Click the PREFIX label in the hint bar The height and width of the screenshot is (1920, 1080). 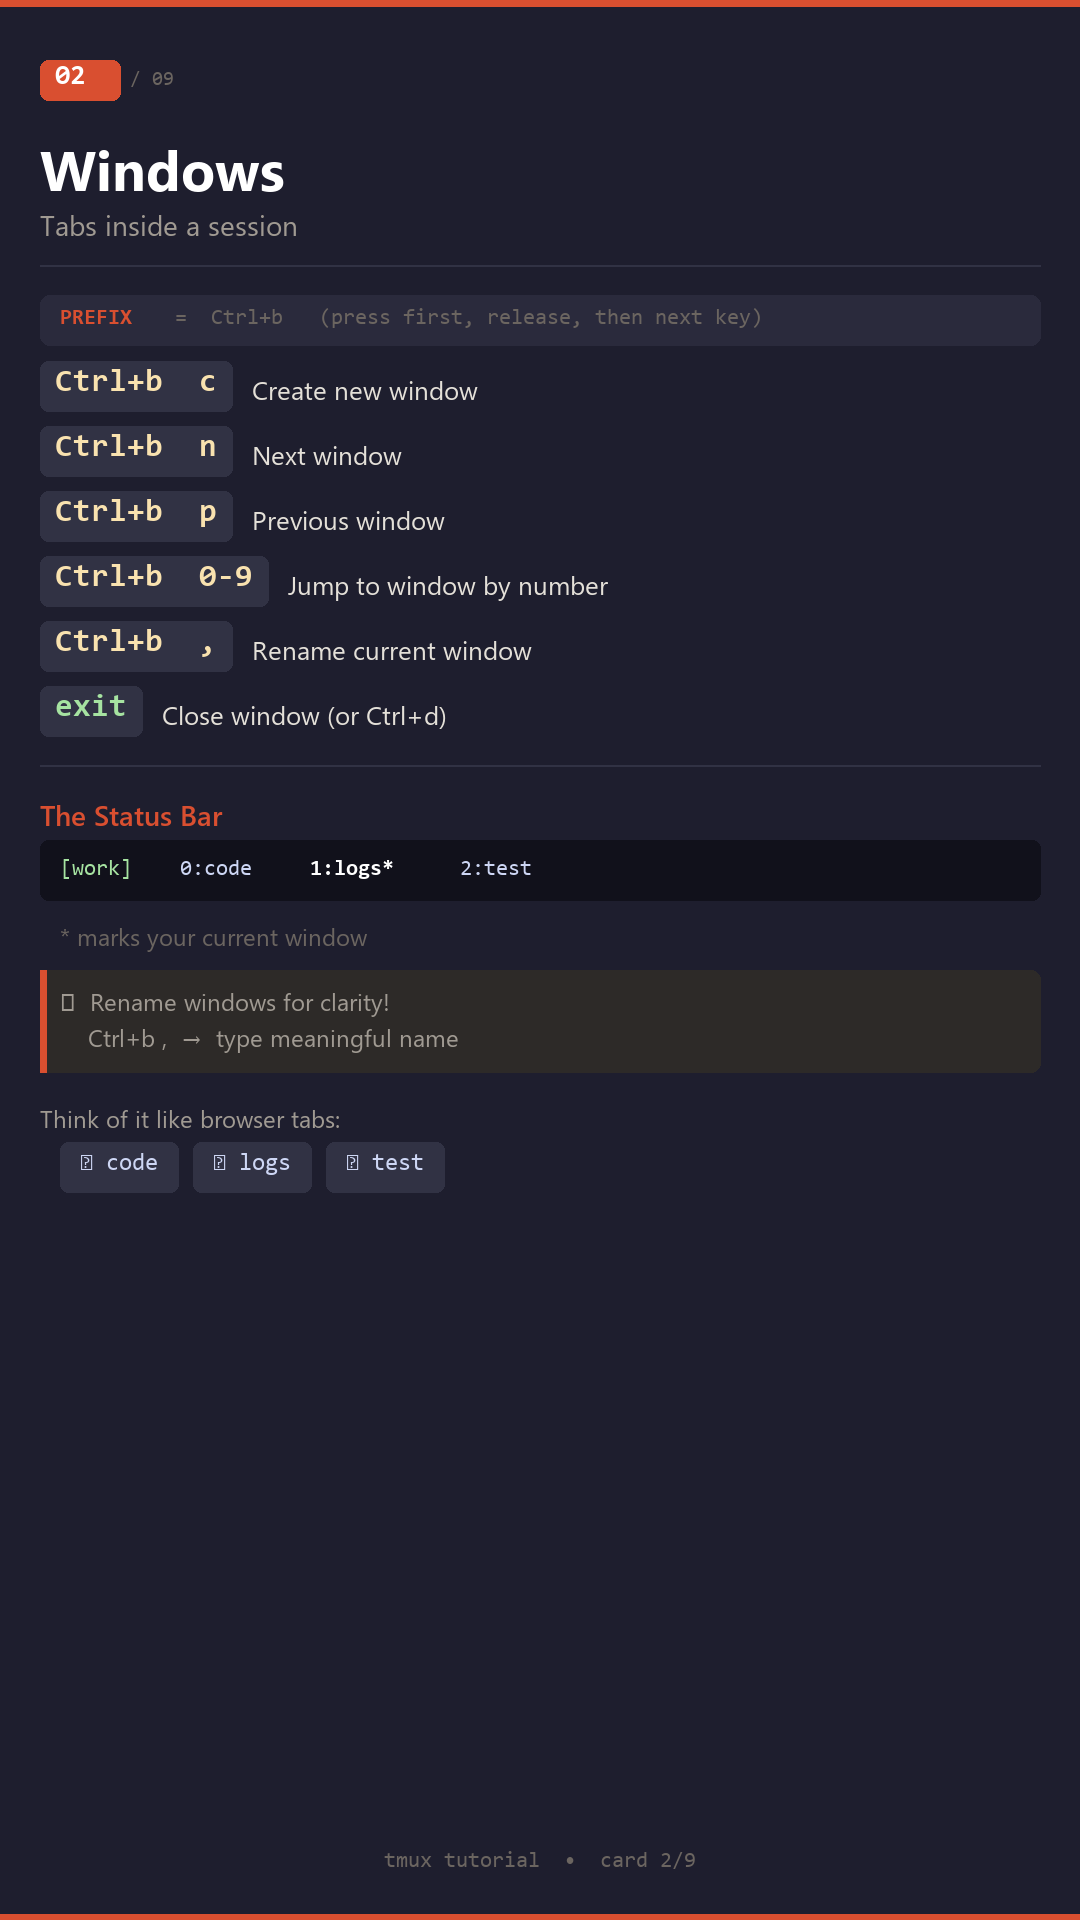[x=96, y=318]
